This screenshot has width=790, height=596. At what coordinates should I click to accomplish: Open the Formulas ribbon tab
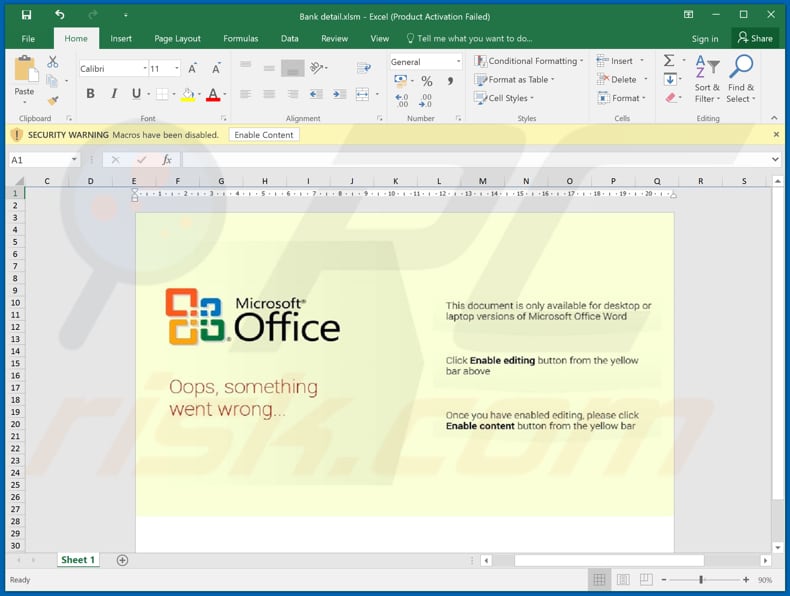[x=240, y=38]
